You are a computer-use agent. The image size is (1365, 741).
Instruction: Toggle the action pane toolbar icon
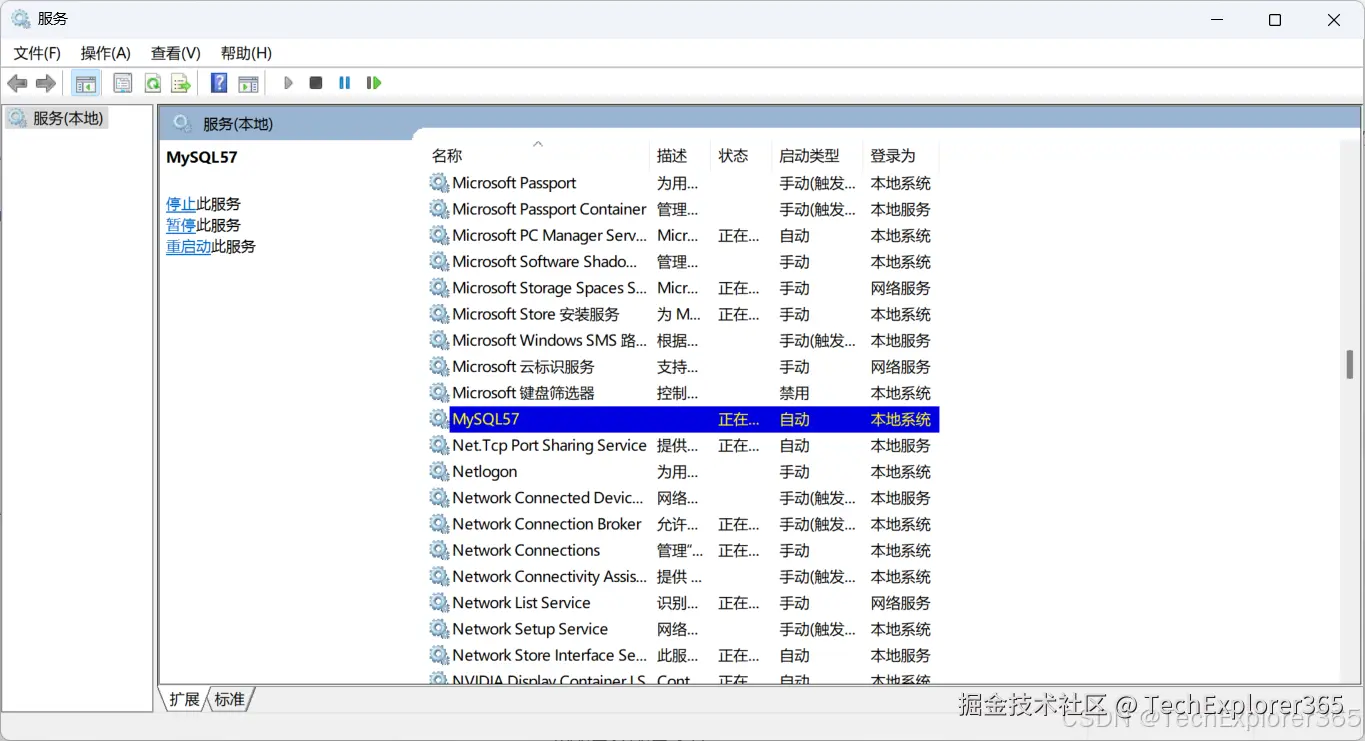248,83
